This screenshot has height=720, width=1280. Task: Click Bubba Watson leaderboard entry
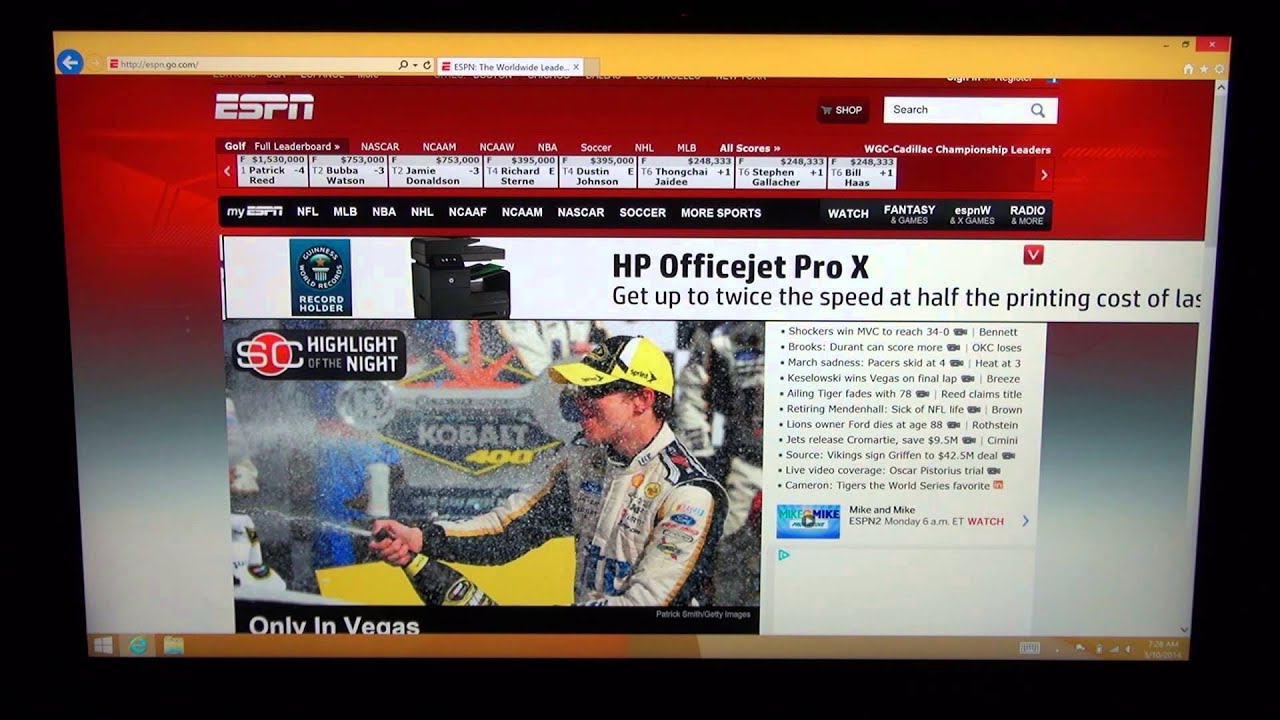point(348,171)
